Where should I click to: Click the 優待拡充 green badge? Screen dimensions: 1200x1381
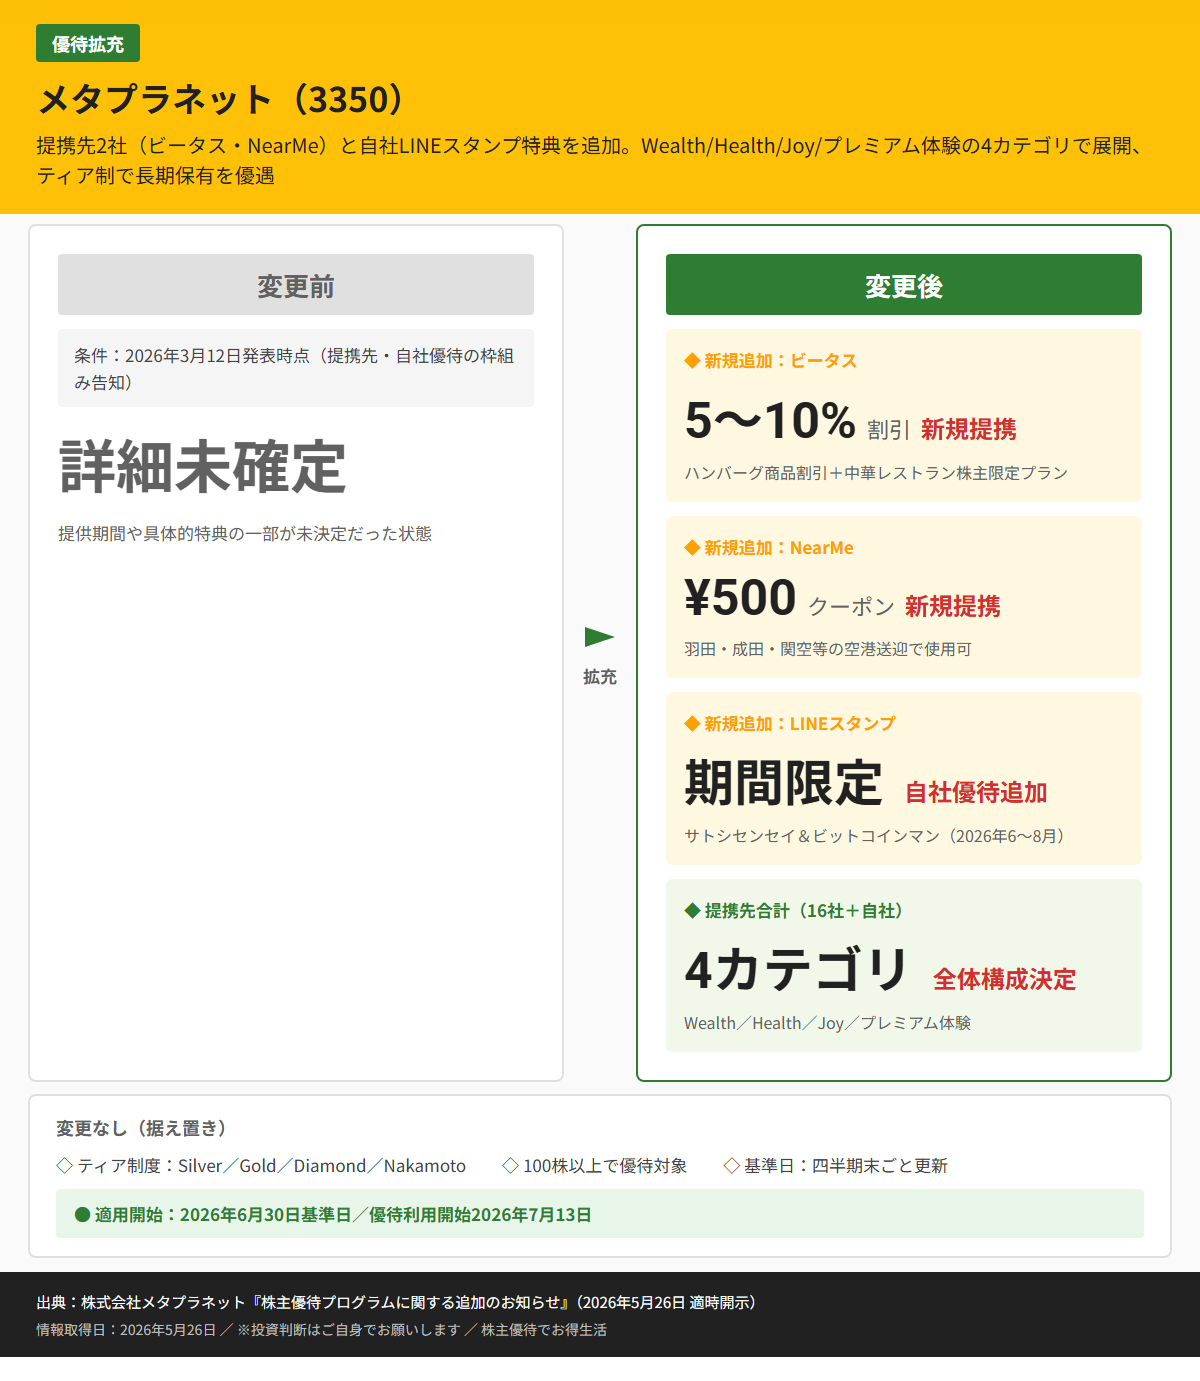[88, 44]
